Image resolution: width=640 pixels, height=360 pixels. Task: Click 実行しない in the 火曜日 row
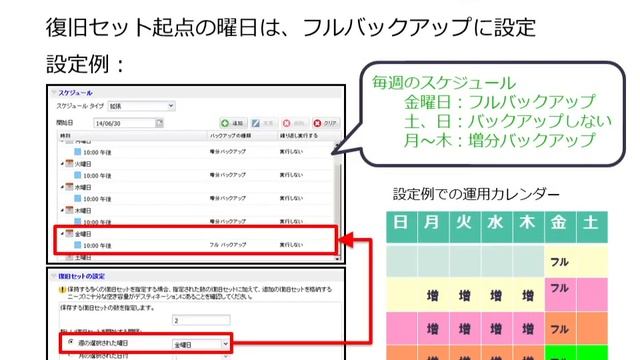(x=291, y=175)
